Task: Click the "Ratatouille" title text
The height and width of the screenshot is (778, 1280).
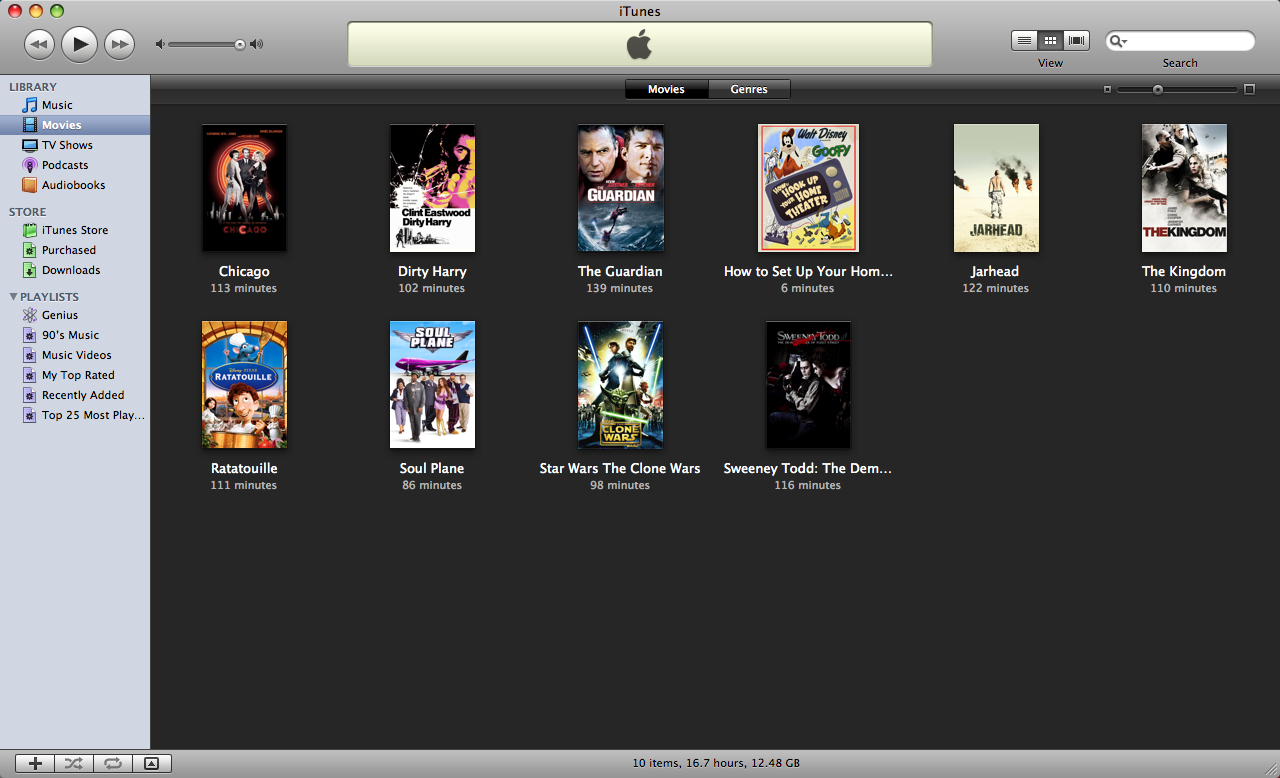Action: 244,468
